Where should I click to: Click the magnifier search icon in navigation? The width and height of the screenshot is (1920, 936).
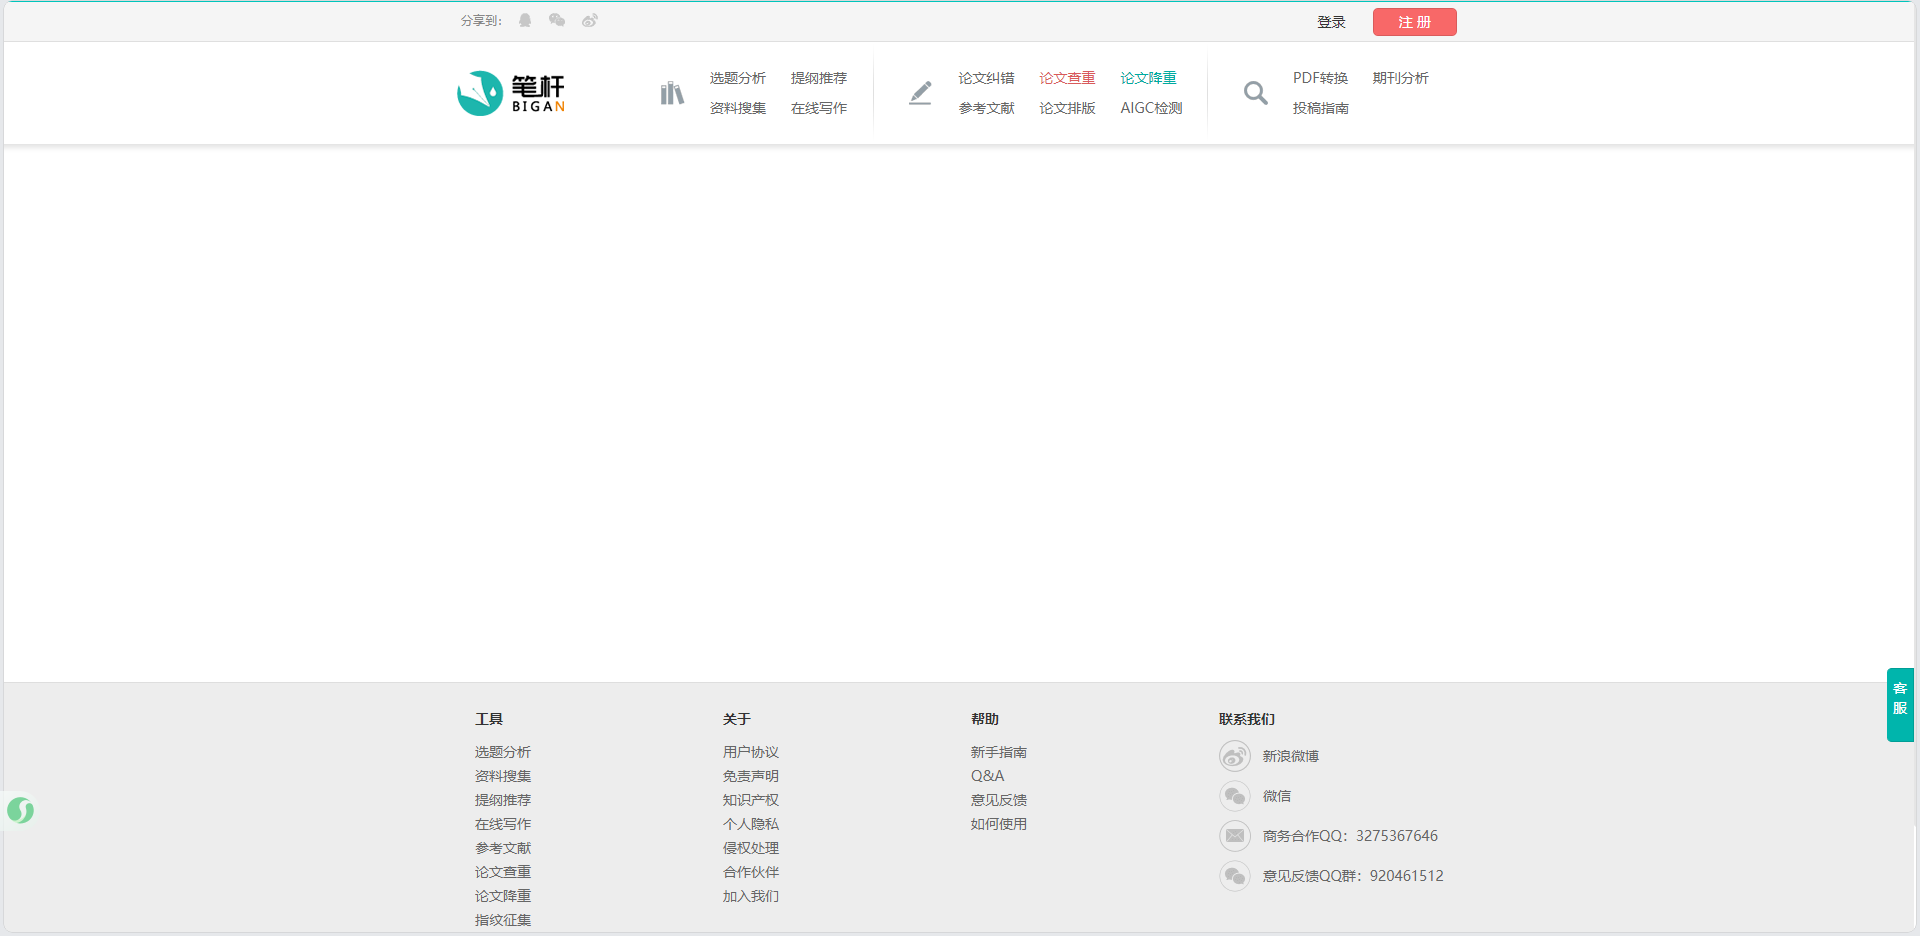[1255, 93]
